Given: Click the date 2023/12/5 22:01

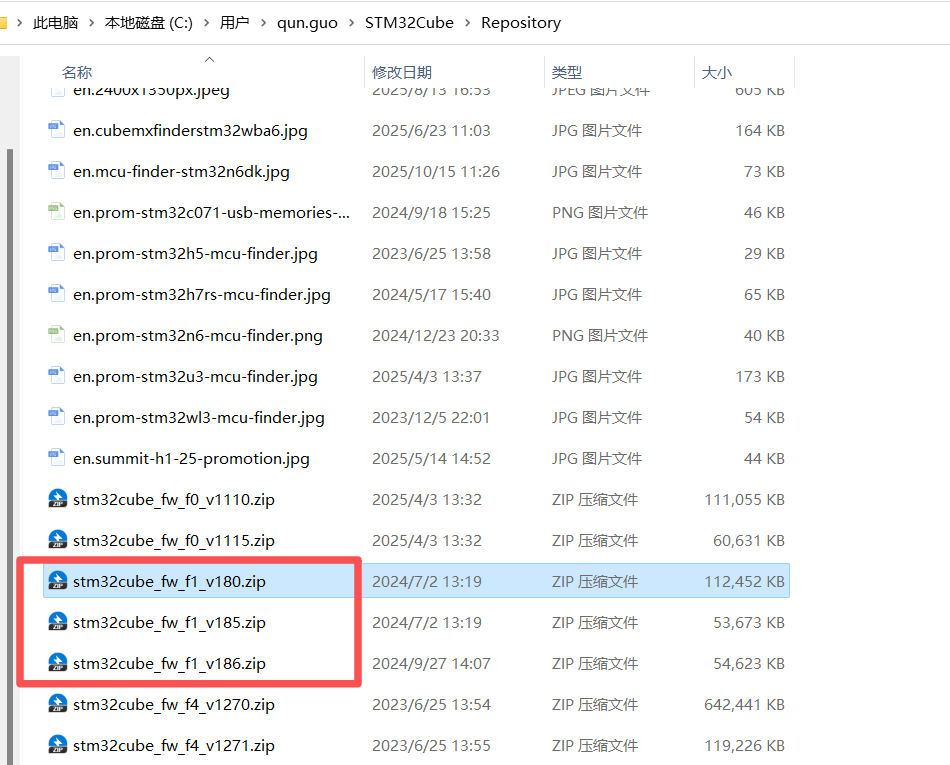Looking at the screenshot, I should (x=431, y=418).
